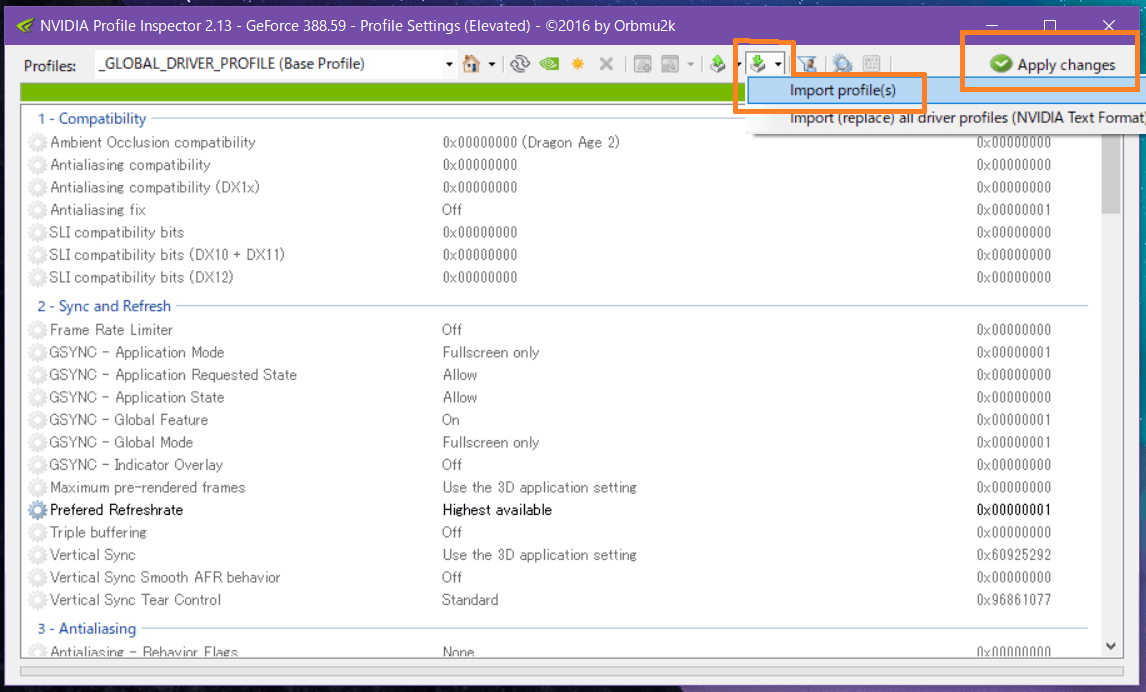
Task: Select Maximum pre-rendered frames setting name
Action: 147,487
